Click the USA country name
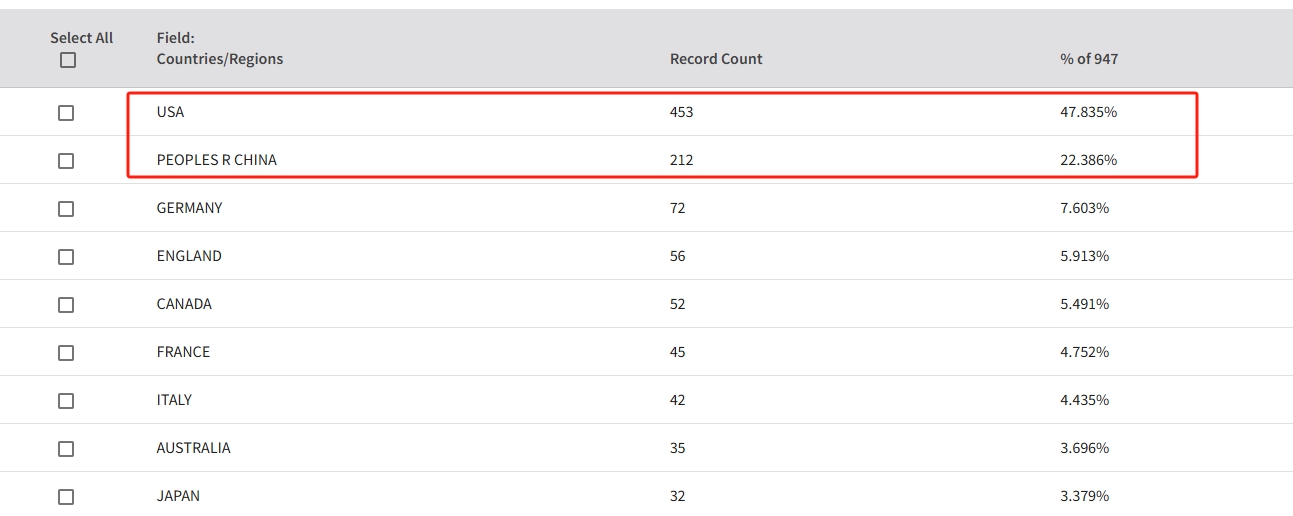The width and height of the screenshot is (1293, 516). point(171,112)
